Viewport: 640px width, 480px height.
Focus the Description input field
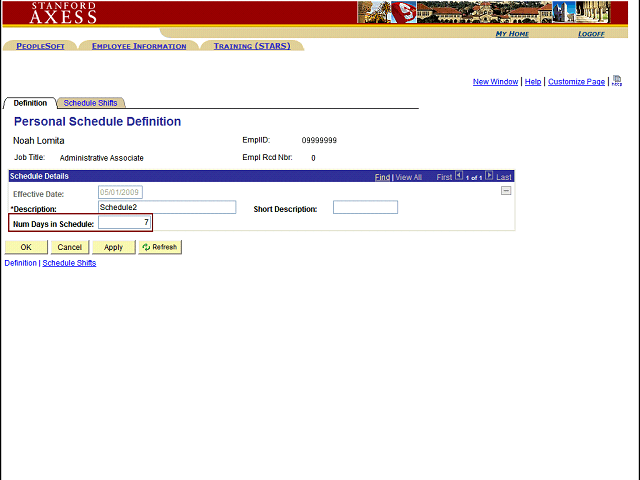point(167,207)
